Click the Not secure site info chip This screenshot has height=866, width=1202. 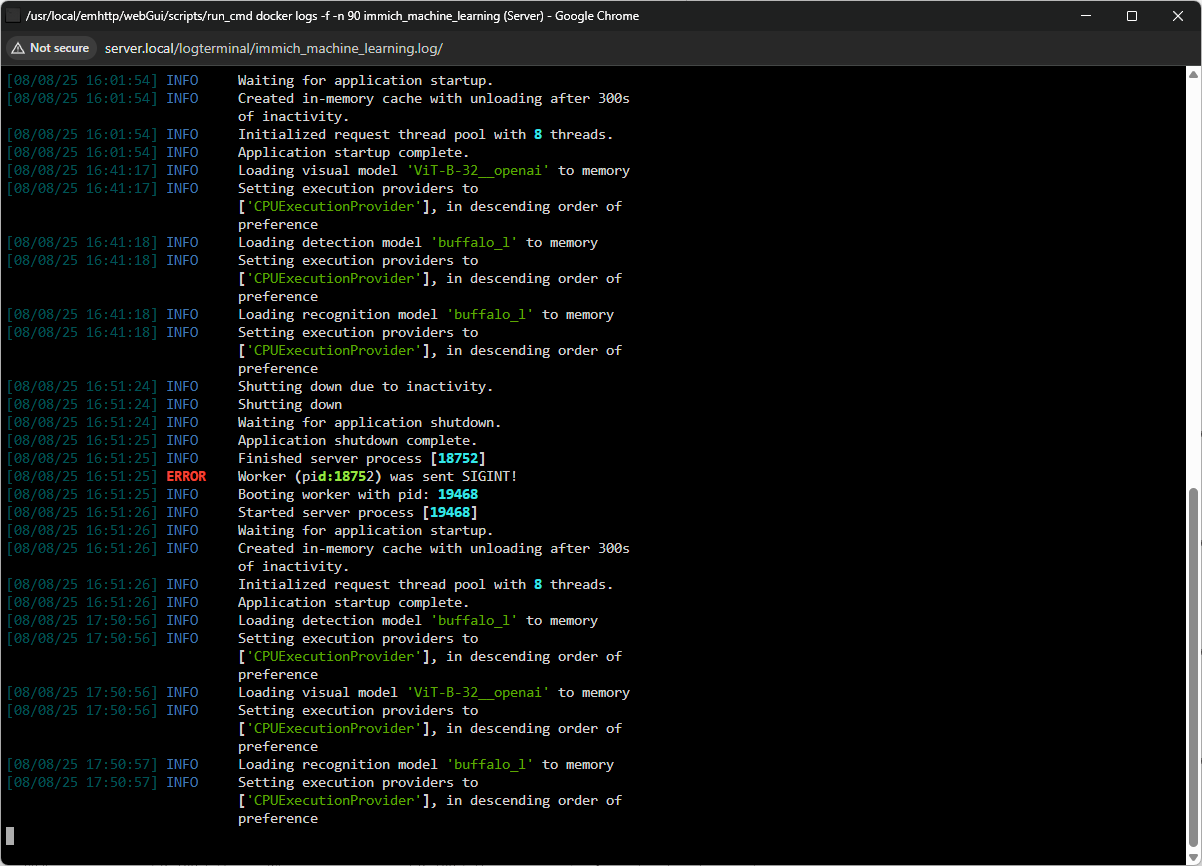pos(52,48)
